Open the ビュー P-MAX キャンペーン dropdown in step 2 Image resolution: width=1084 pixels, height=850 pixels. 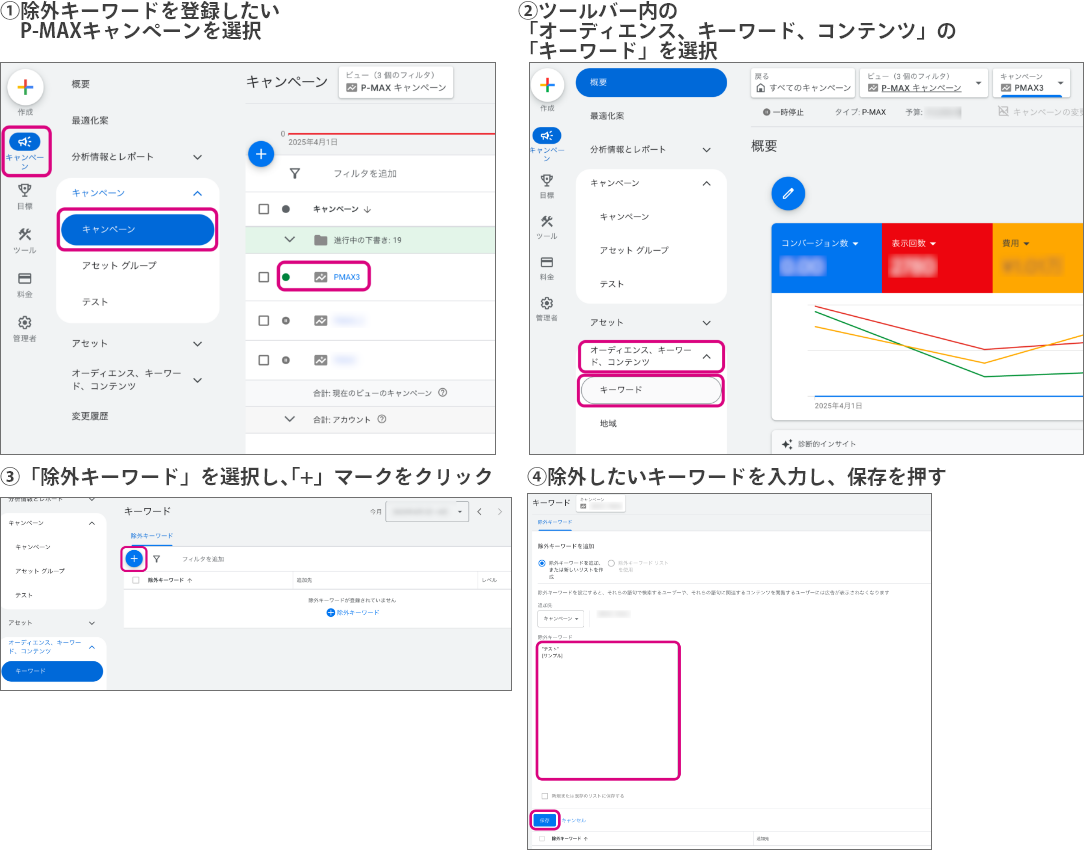tap(978, 83)
